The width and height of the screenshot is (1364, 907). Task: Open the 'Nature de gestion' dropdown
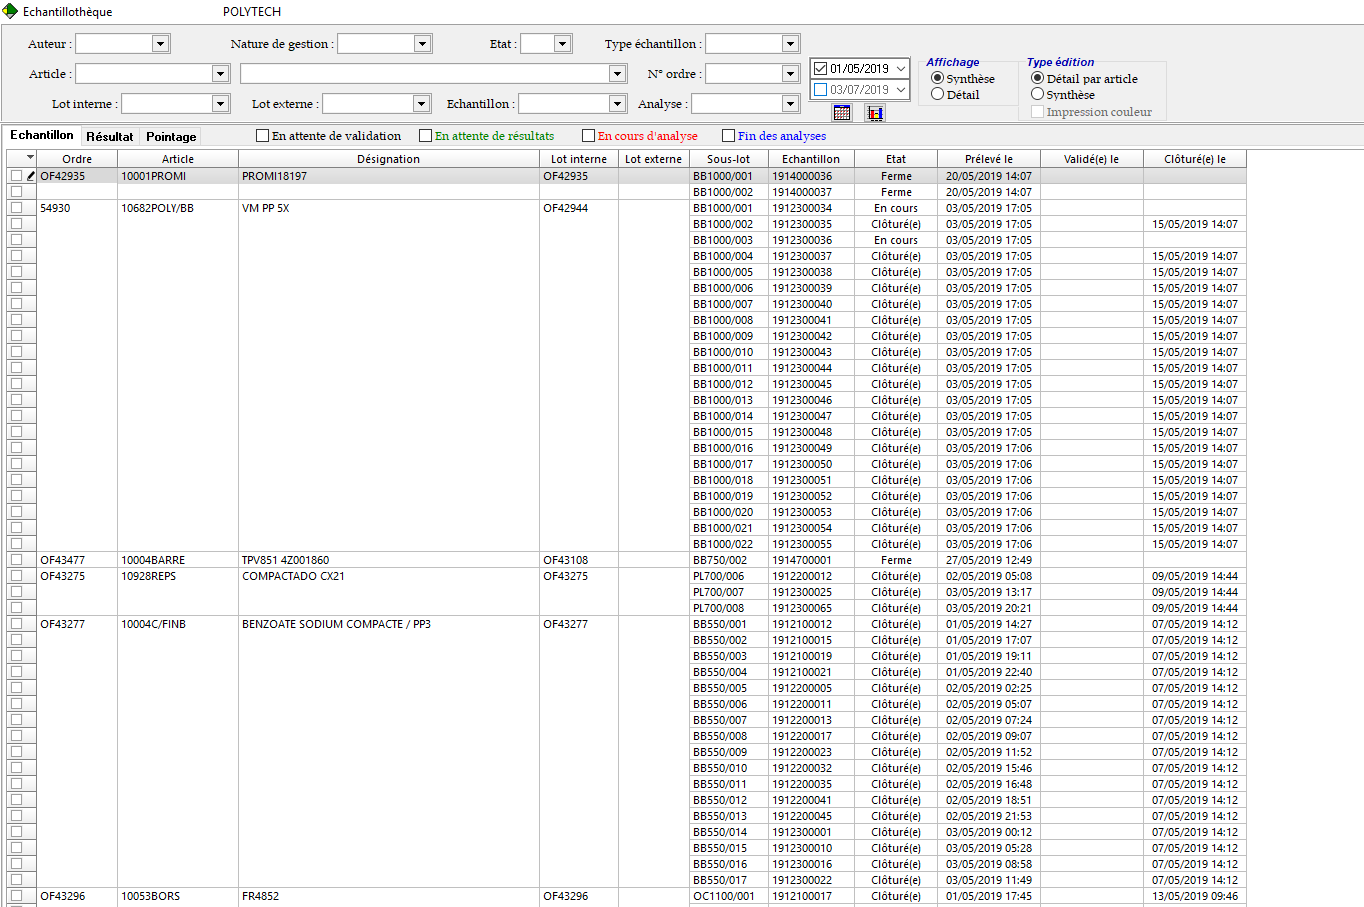pyautogui.click(x=422, y=44)
